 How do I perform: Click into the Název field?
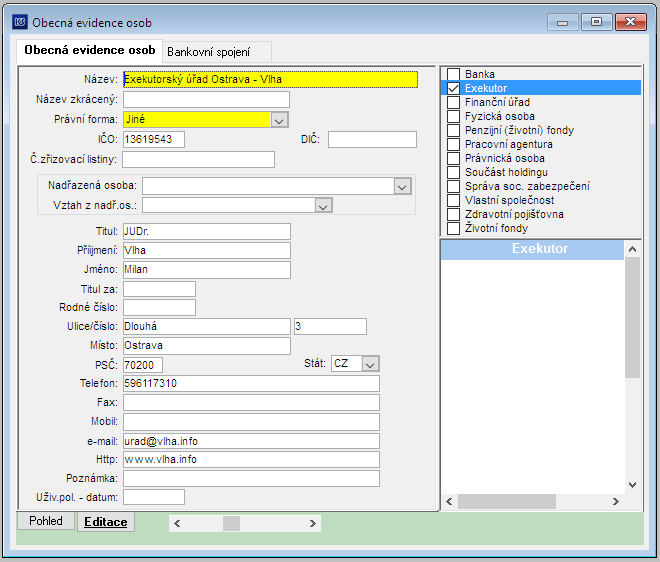pyautogui.click(x=270, y=79)
